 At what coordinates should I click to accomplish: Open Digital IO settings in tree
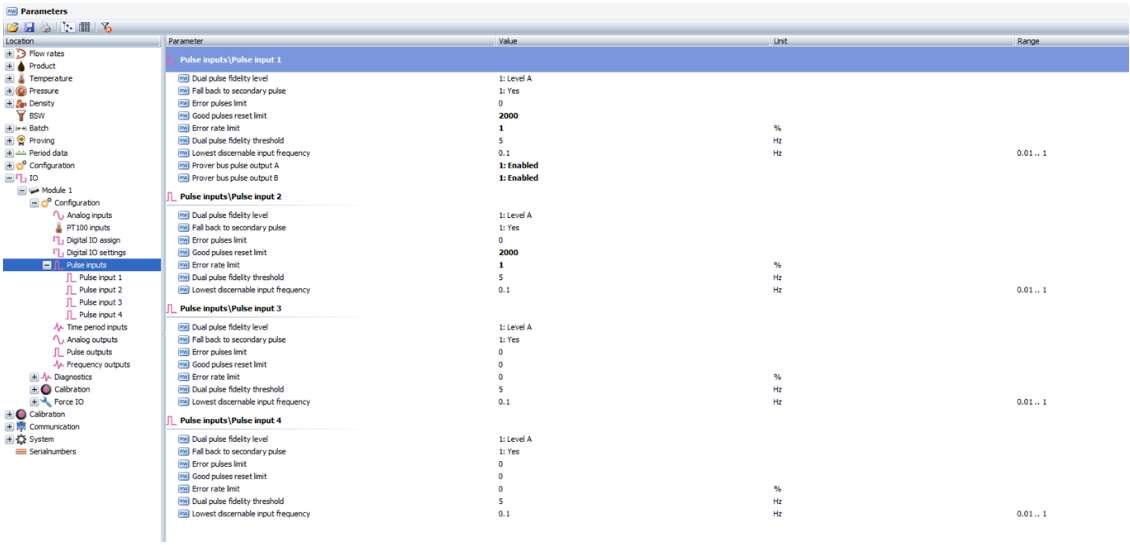pos(96,252)
